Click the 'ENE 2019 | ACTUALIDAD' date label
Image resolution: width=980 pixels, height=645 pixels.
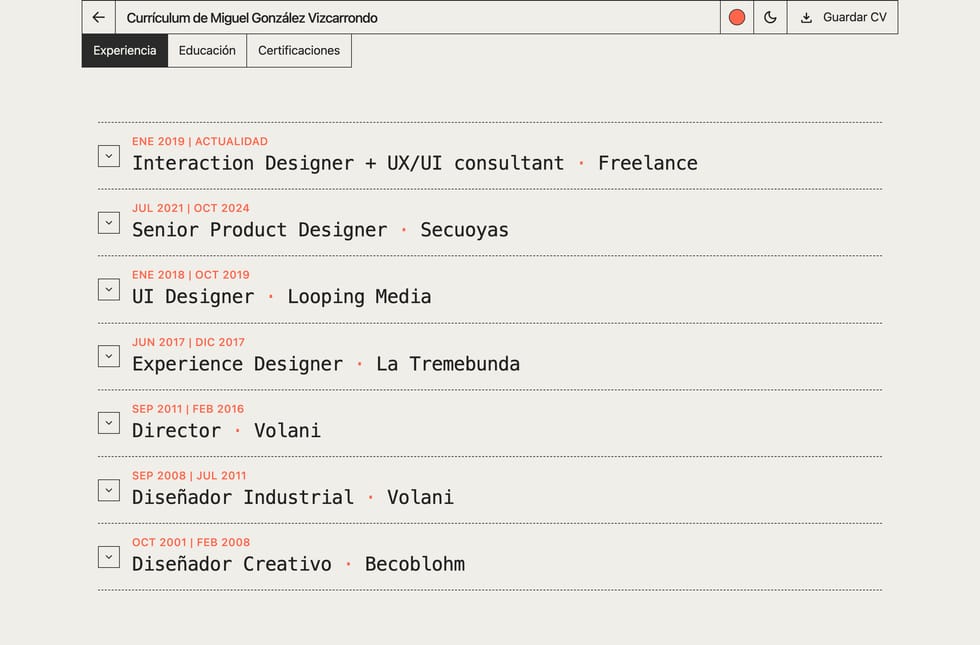[200, 141]
